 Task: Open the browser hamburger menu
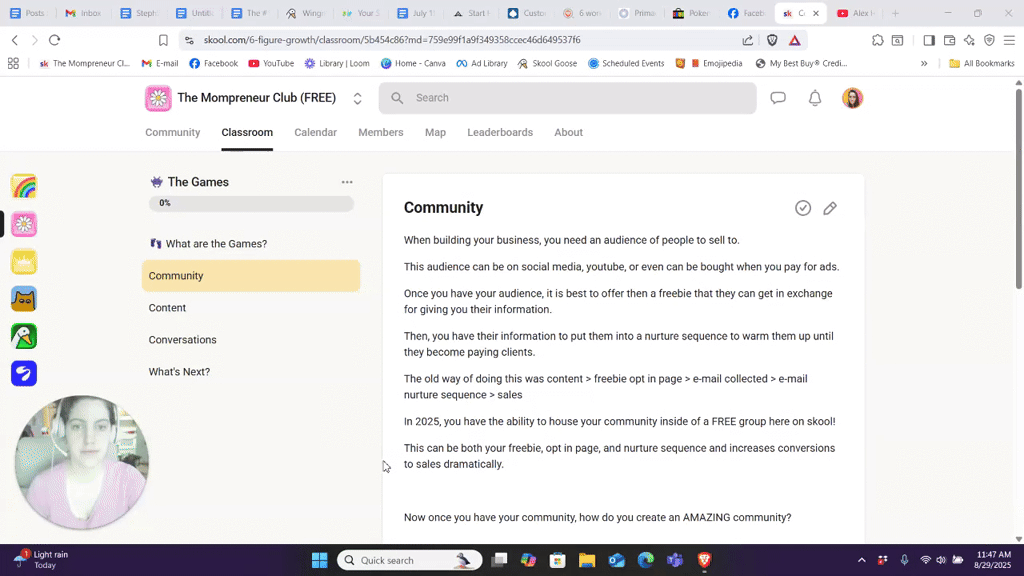click(1009, 40)
